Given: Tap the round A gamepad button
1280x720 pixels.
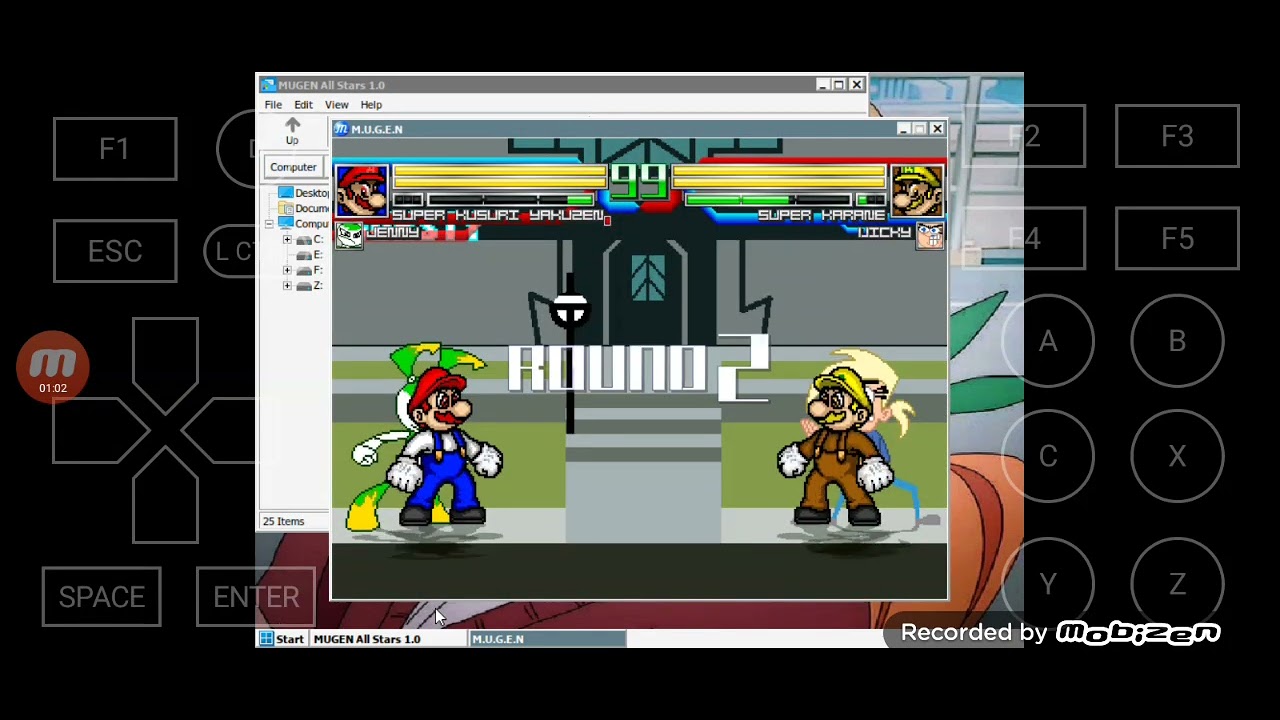Looking at the screenshot, I should tap(1047, 342).
